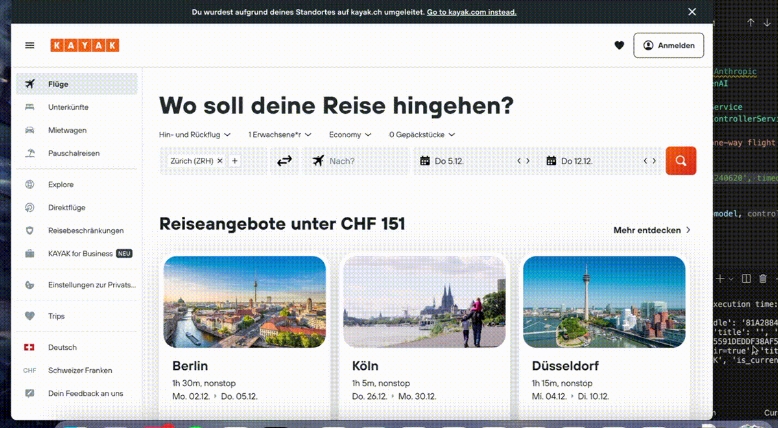778x428 pixels.
Task: Click the Nach? destination field
Action: [x=356, y=161]
